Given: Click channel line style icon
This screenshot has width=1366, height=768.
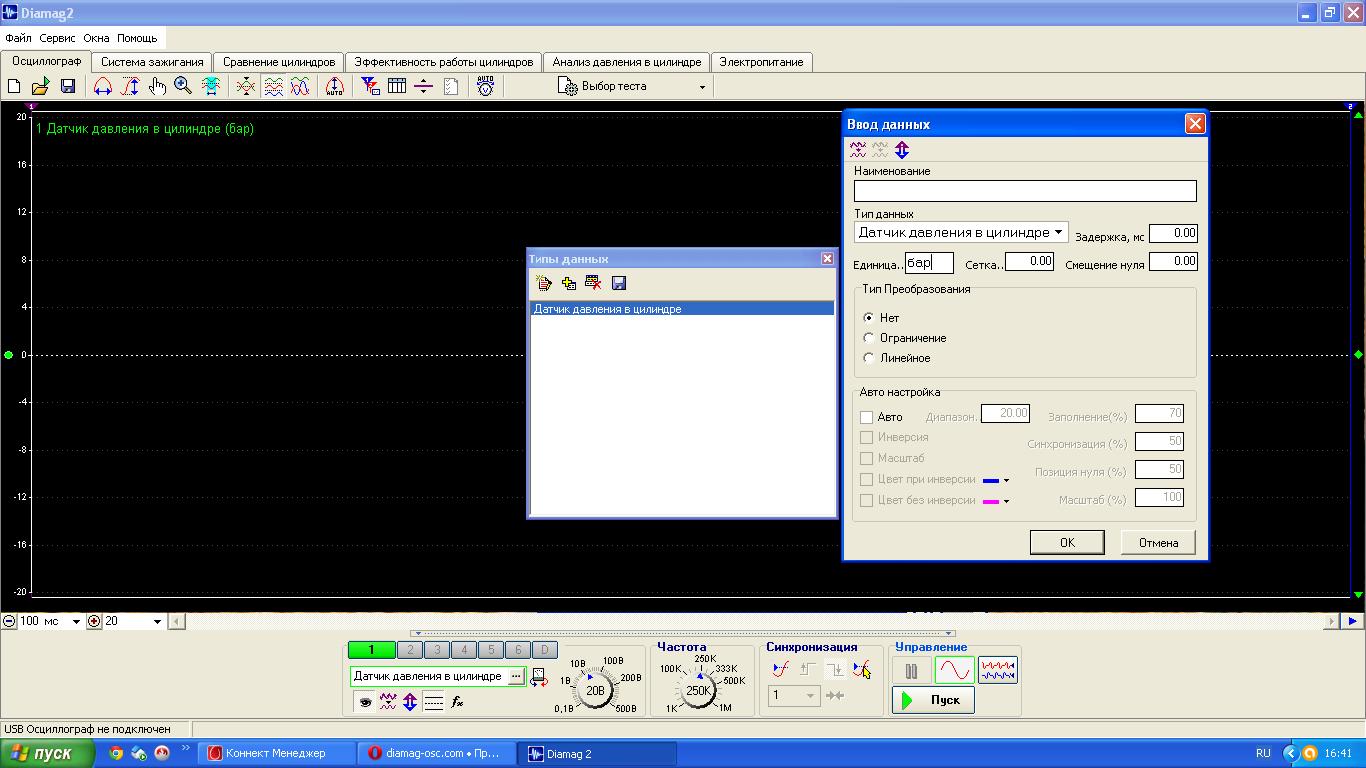Looking at the screenshot, I should click(433, 702).
